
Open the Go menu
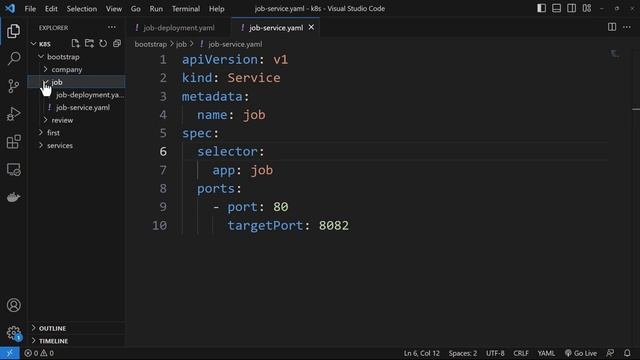pyautogui.click(x=136, y=9)
